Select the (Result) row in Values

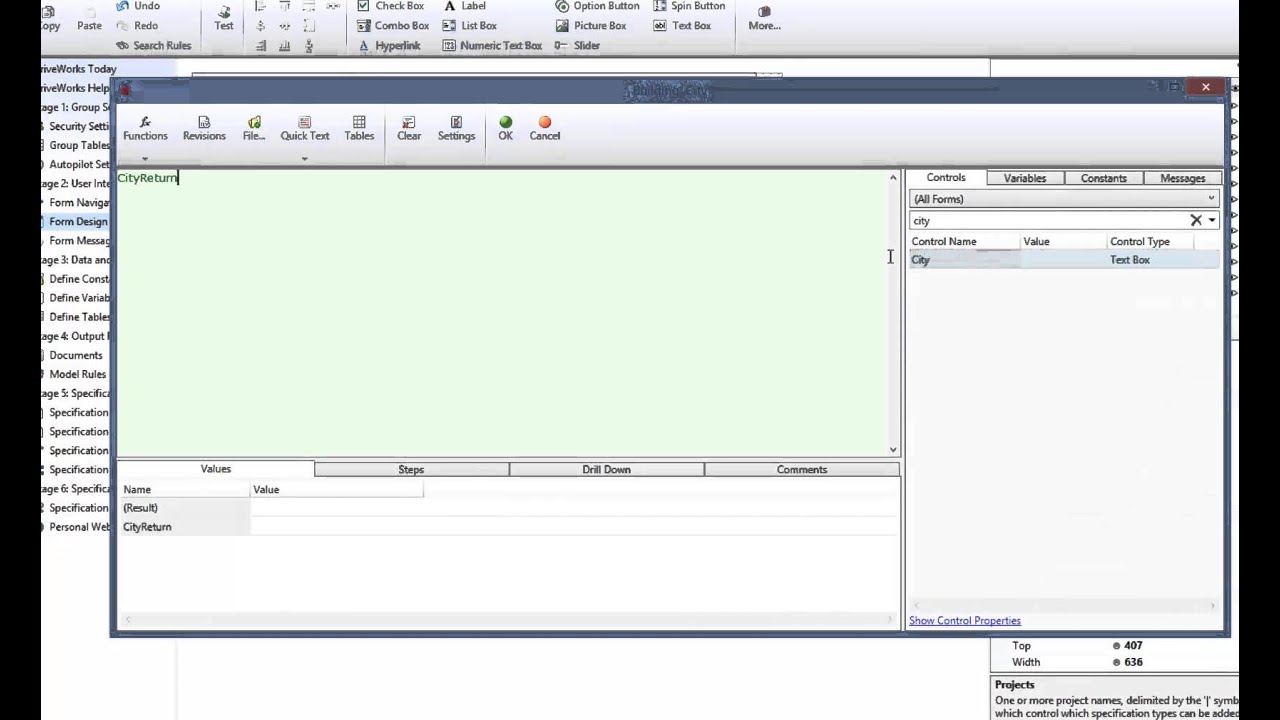pos(508,508)
